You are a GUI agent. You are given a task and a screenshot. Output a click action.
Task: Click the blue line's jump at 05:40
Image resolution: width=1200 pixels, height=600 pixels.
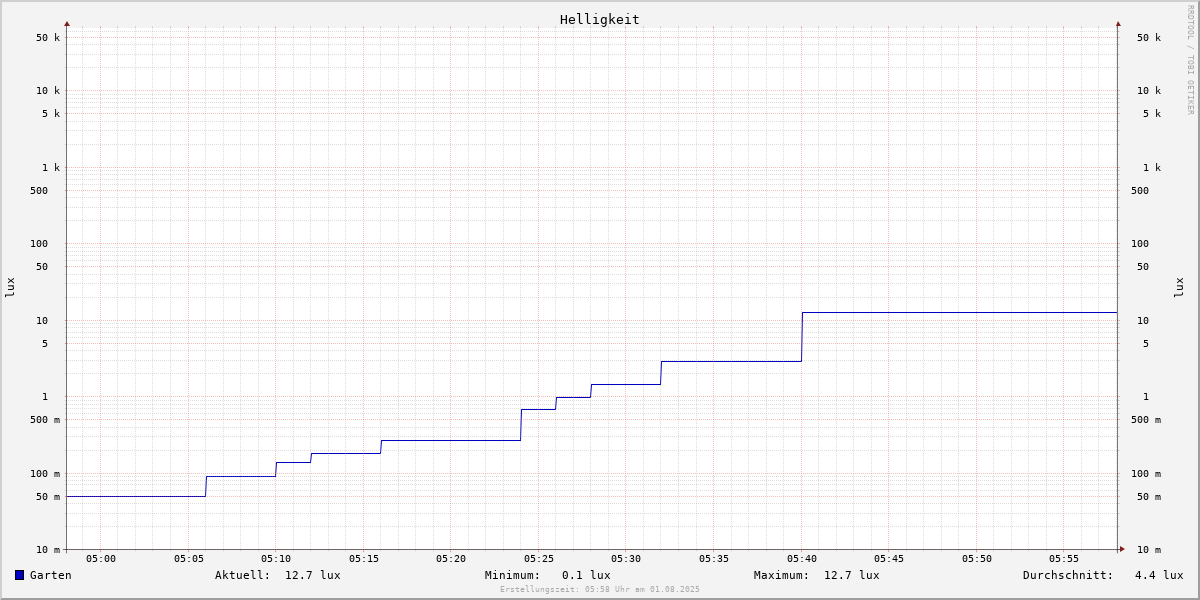(802, 337)
